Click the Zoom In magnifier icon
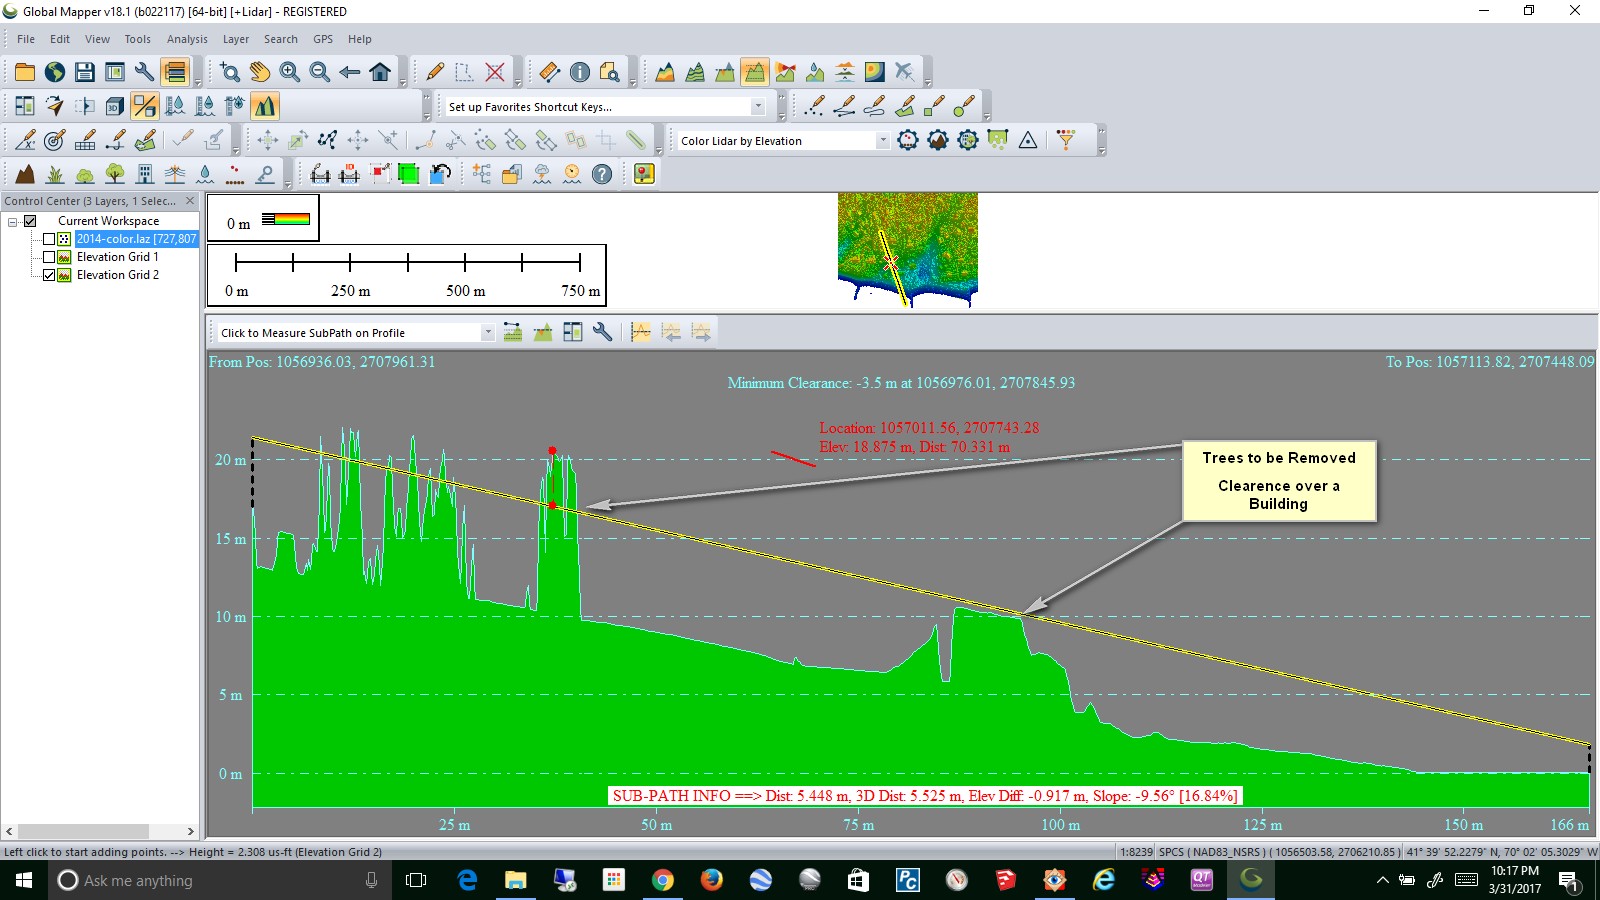This screenshot has height=900, width=1600. tap(290, 72)
